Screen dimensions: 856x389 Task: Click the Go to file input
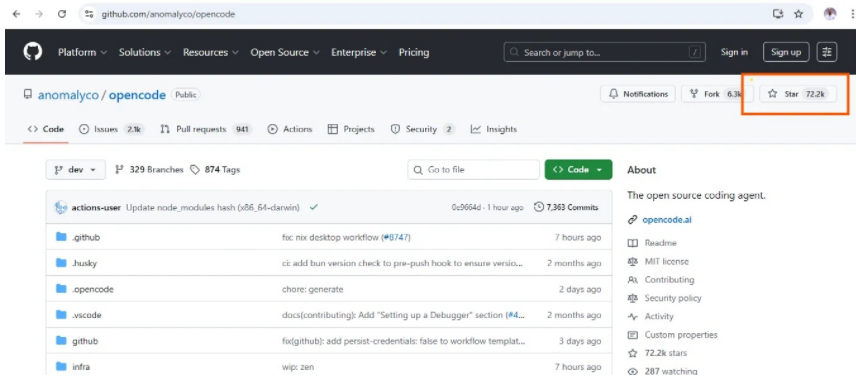click(x=473, y=170)
